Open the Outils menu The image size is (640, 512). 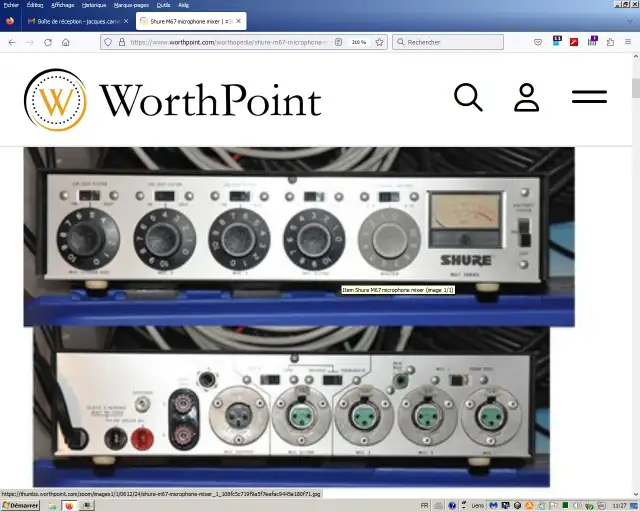(163, 5)
